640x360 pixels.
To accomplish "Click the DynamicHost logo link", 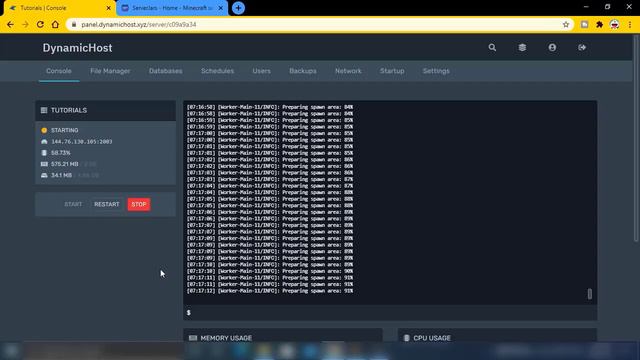I will pyautogui.click(x=77, y=48).
